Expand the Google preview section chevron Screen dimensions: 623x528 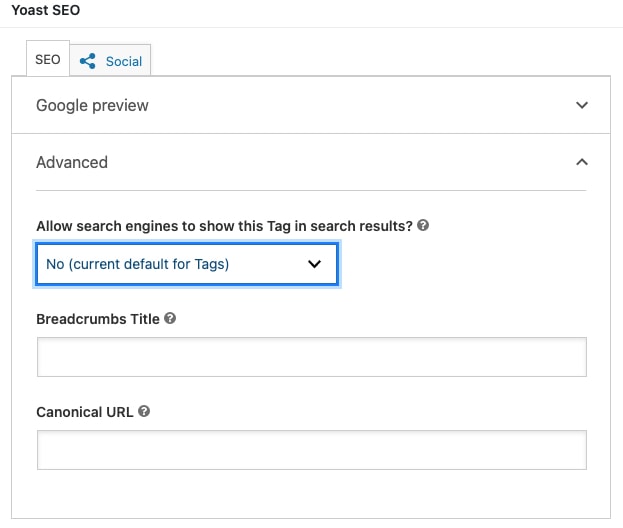pyautogui.click(x=582, y=105)
